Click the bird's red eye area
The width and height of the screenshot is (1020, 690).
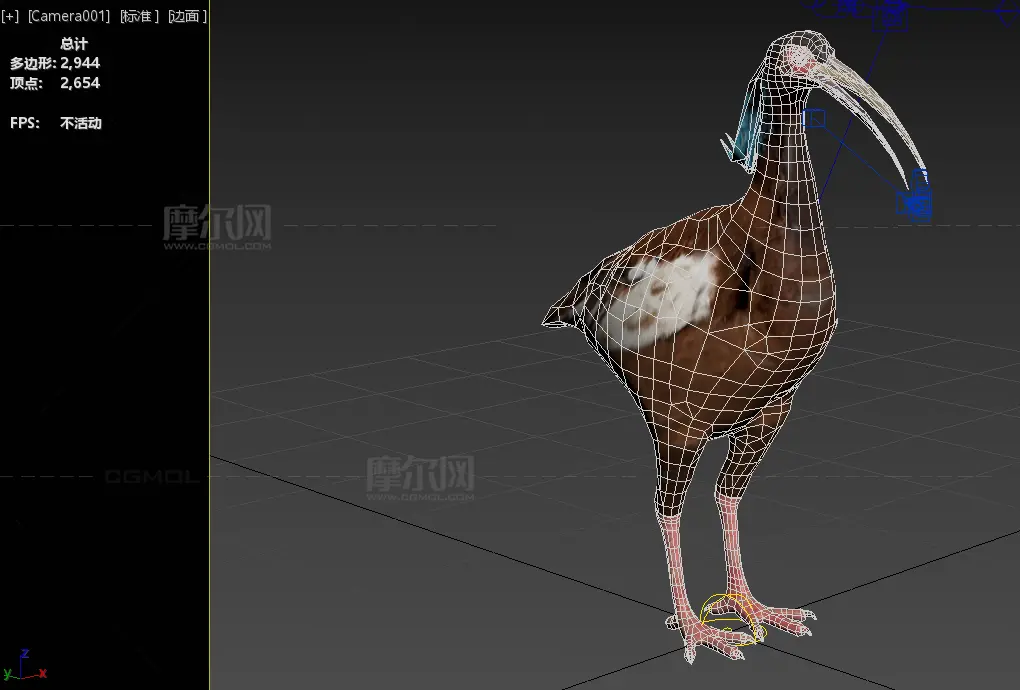(x=800, y=59)
